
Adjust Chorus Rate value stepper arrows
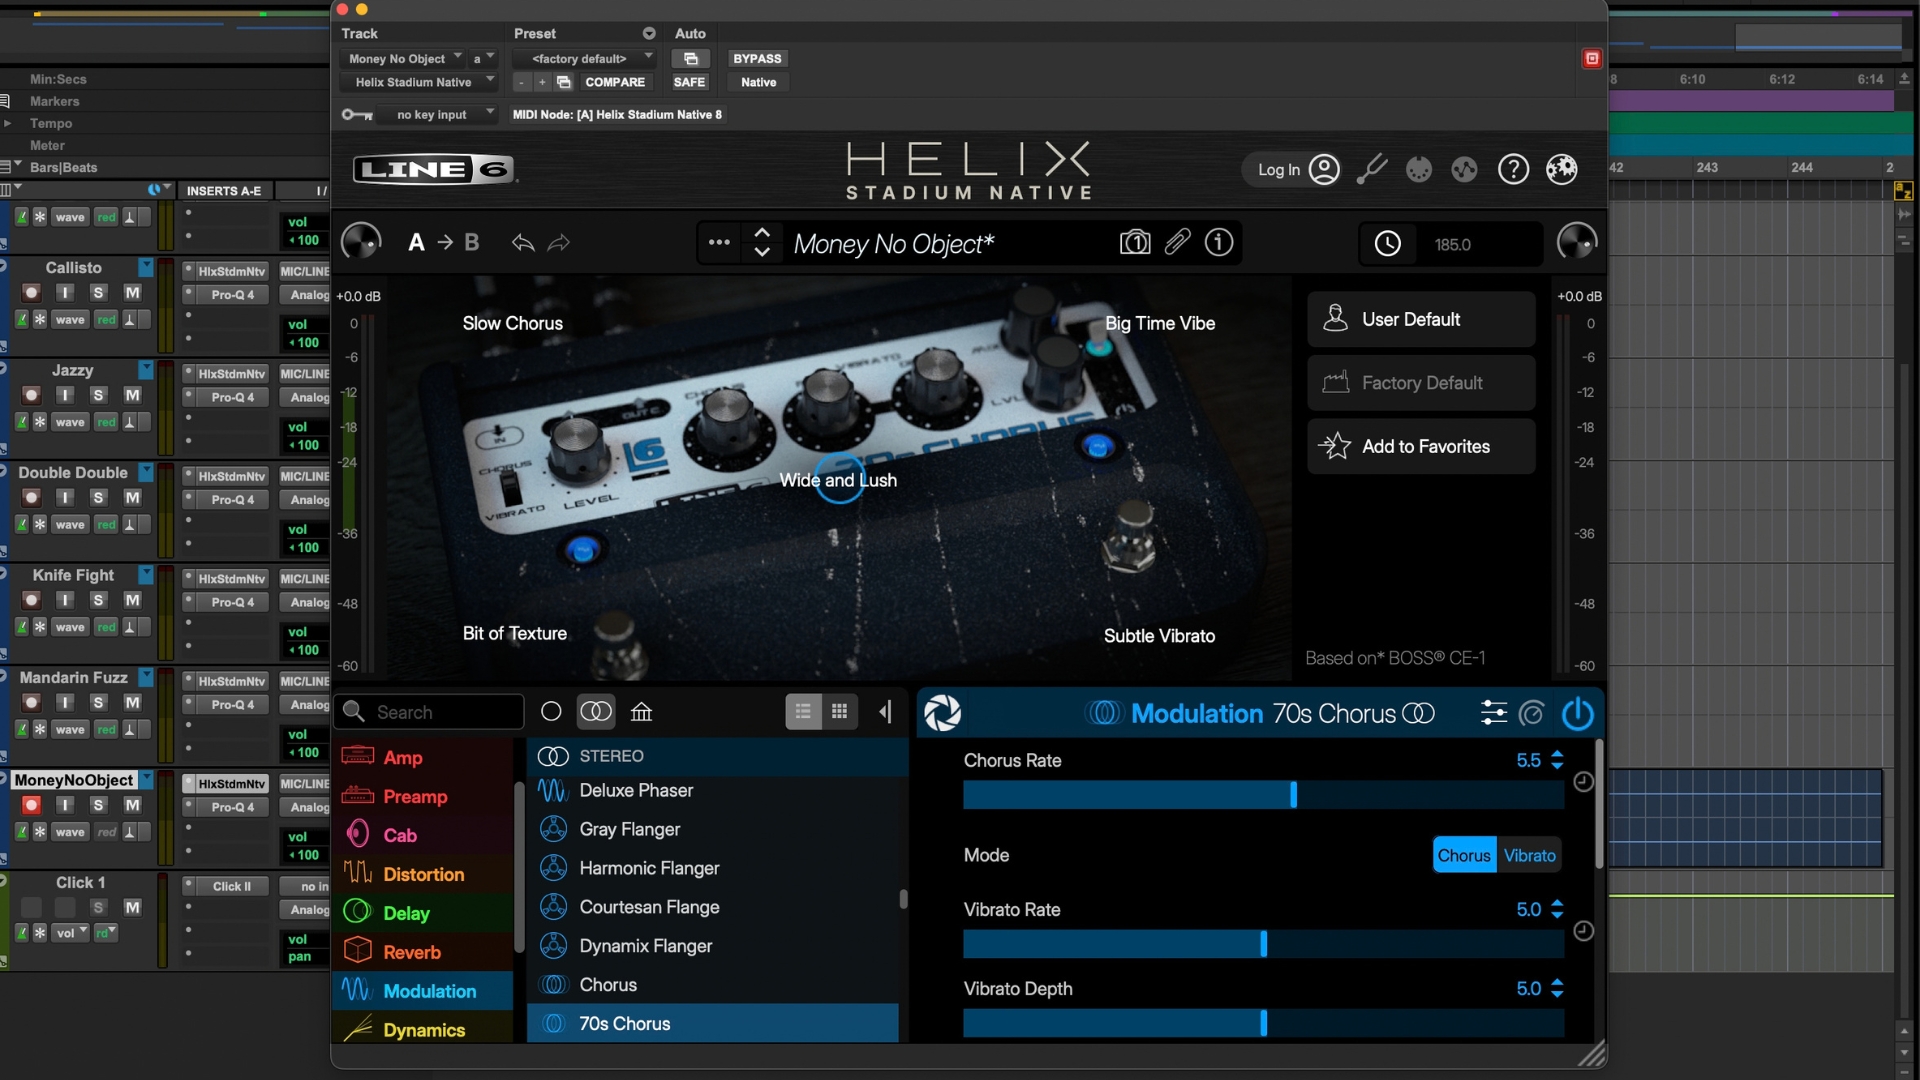coord(1557,760)
